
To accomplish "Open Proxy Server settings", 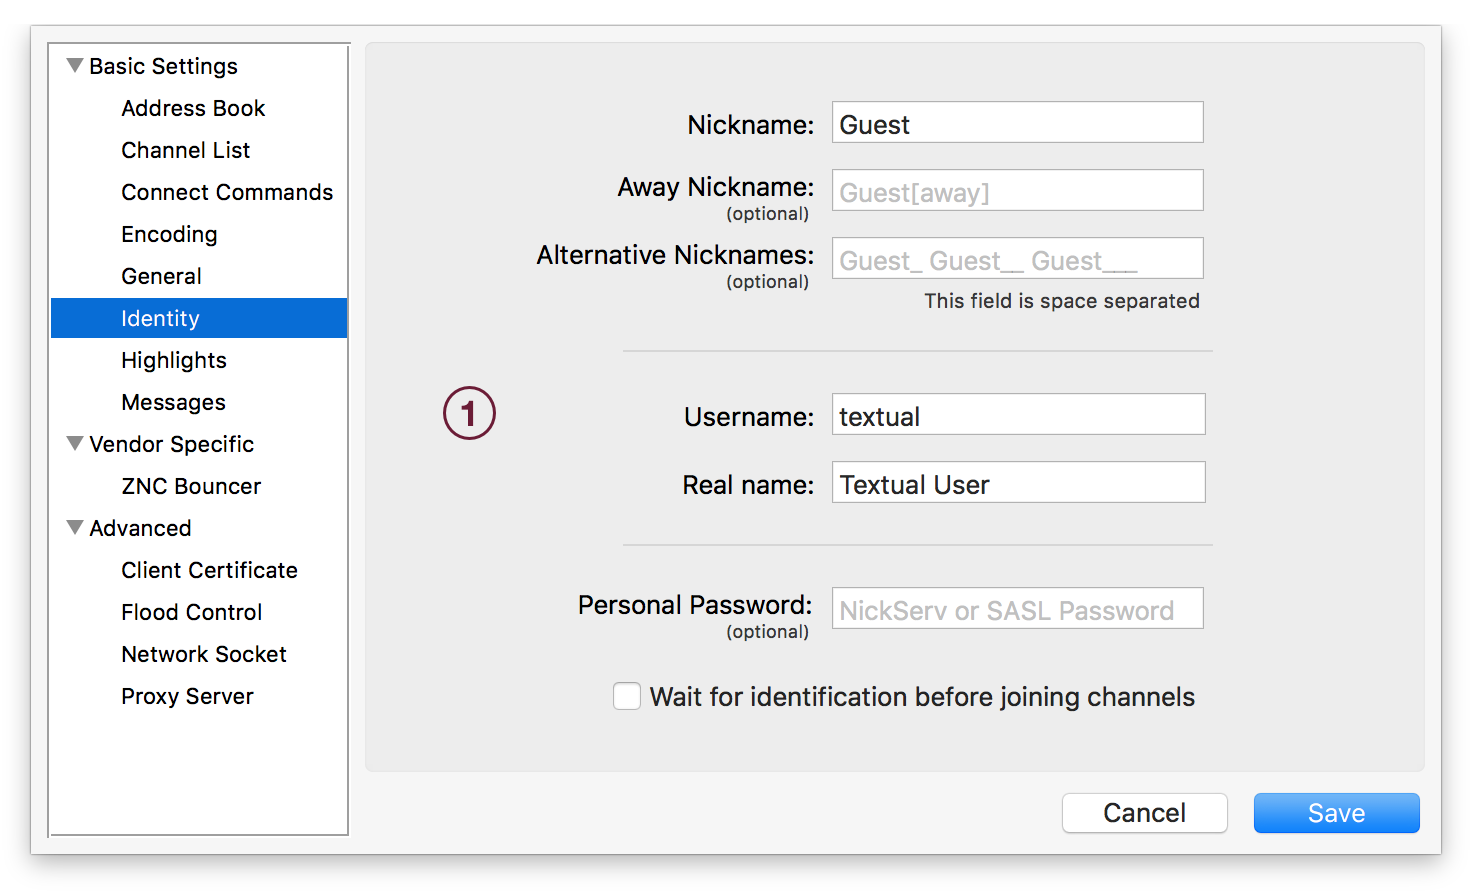I will point(188,696).
